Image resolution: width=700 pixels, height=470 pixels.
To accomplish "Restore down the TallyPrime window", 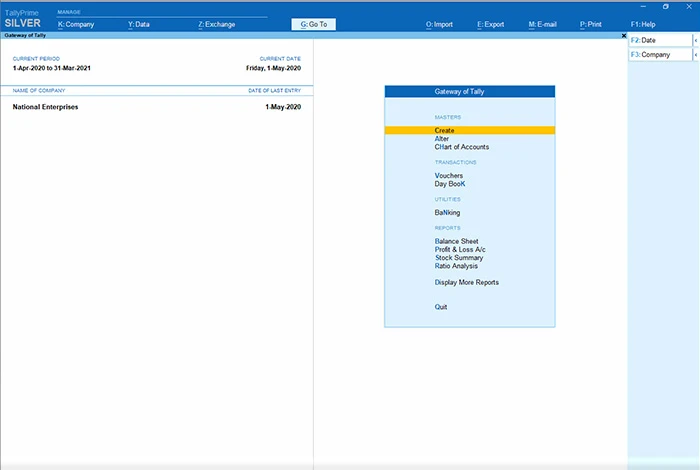I will point(666,7).
